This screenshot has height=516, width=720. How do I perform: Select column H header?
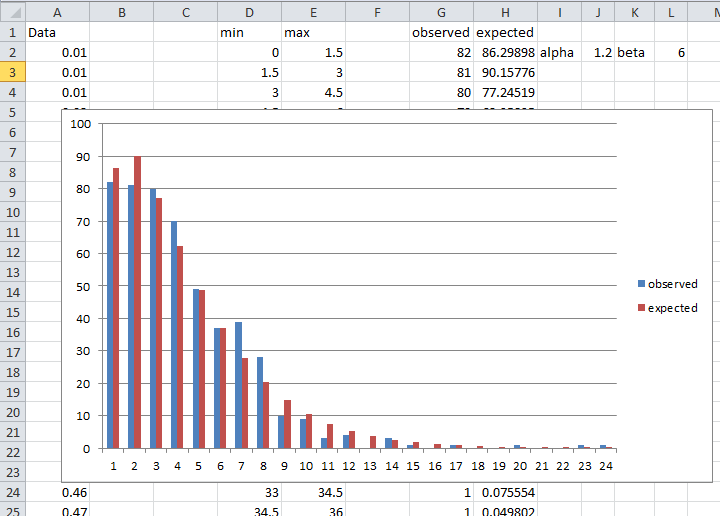[x=505, y=11]
